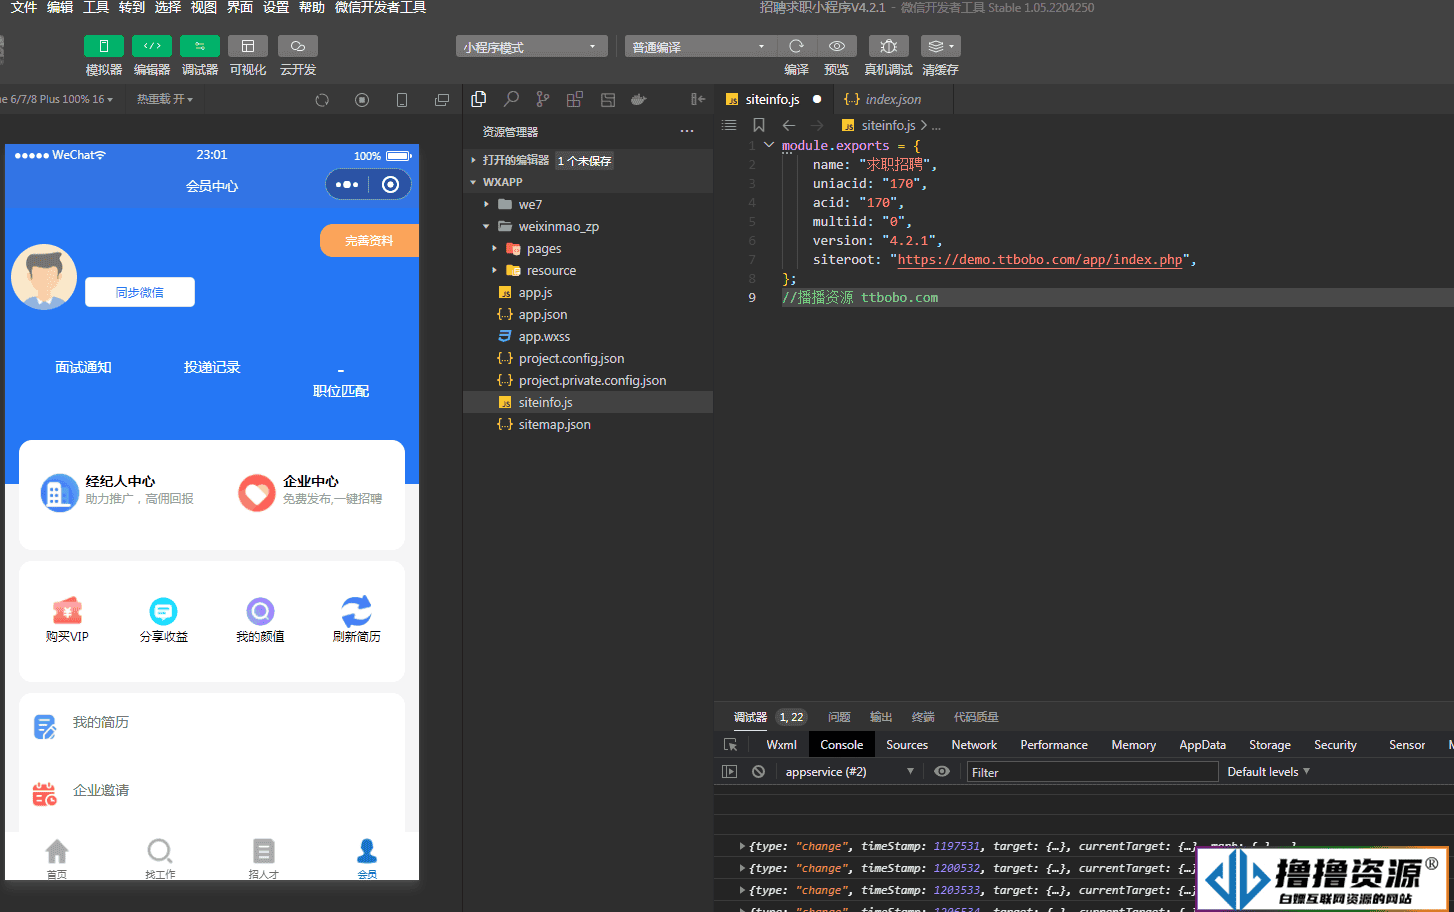Screen dimensions: 1454x912
Task: Open the mini program mode dropdown
Action: [x=532, y=47]
